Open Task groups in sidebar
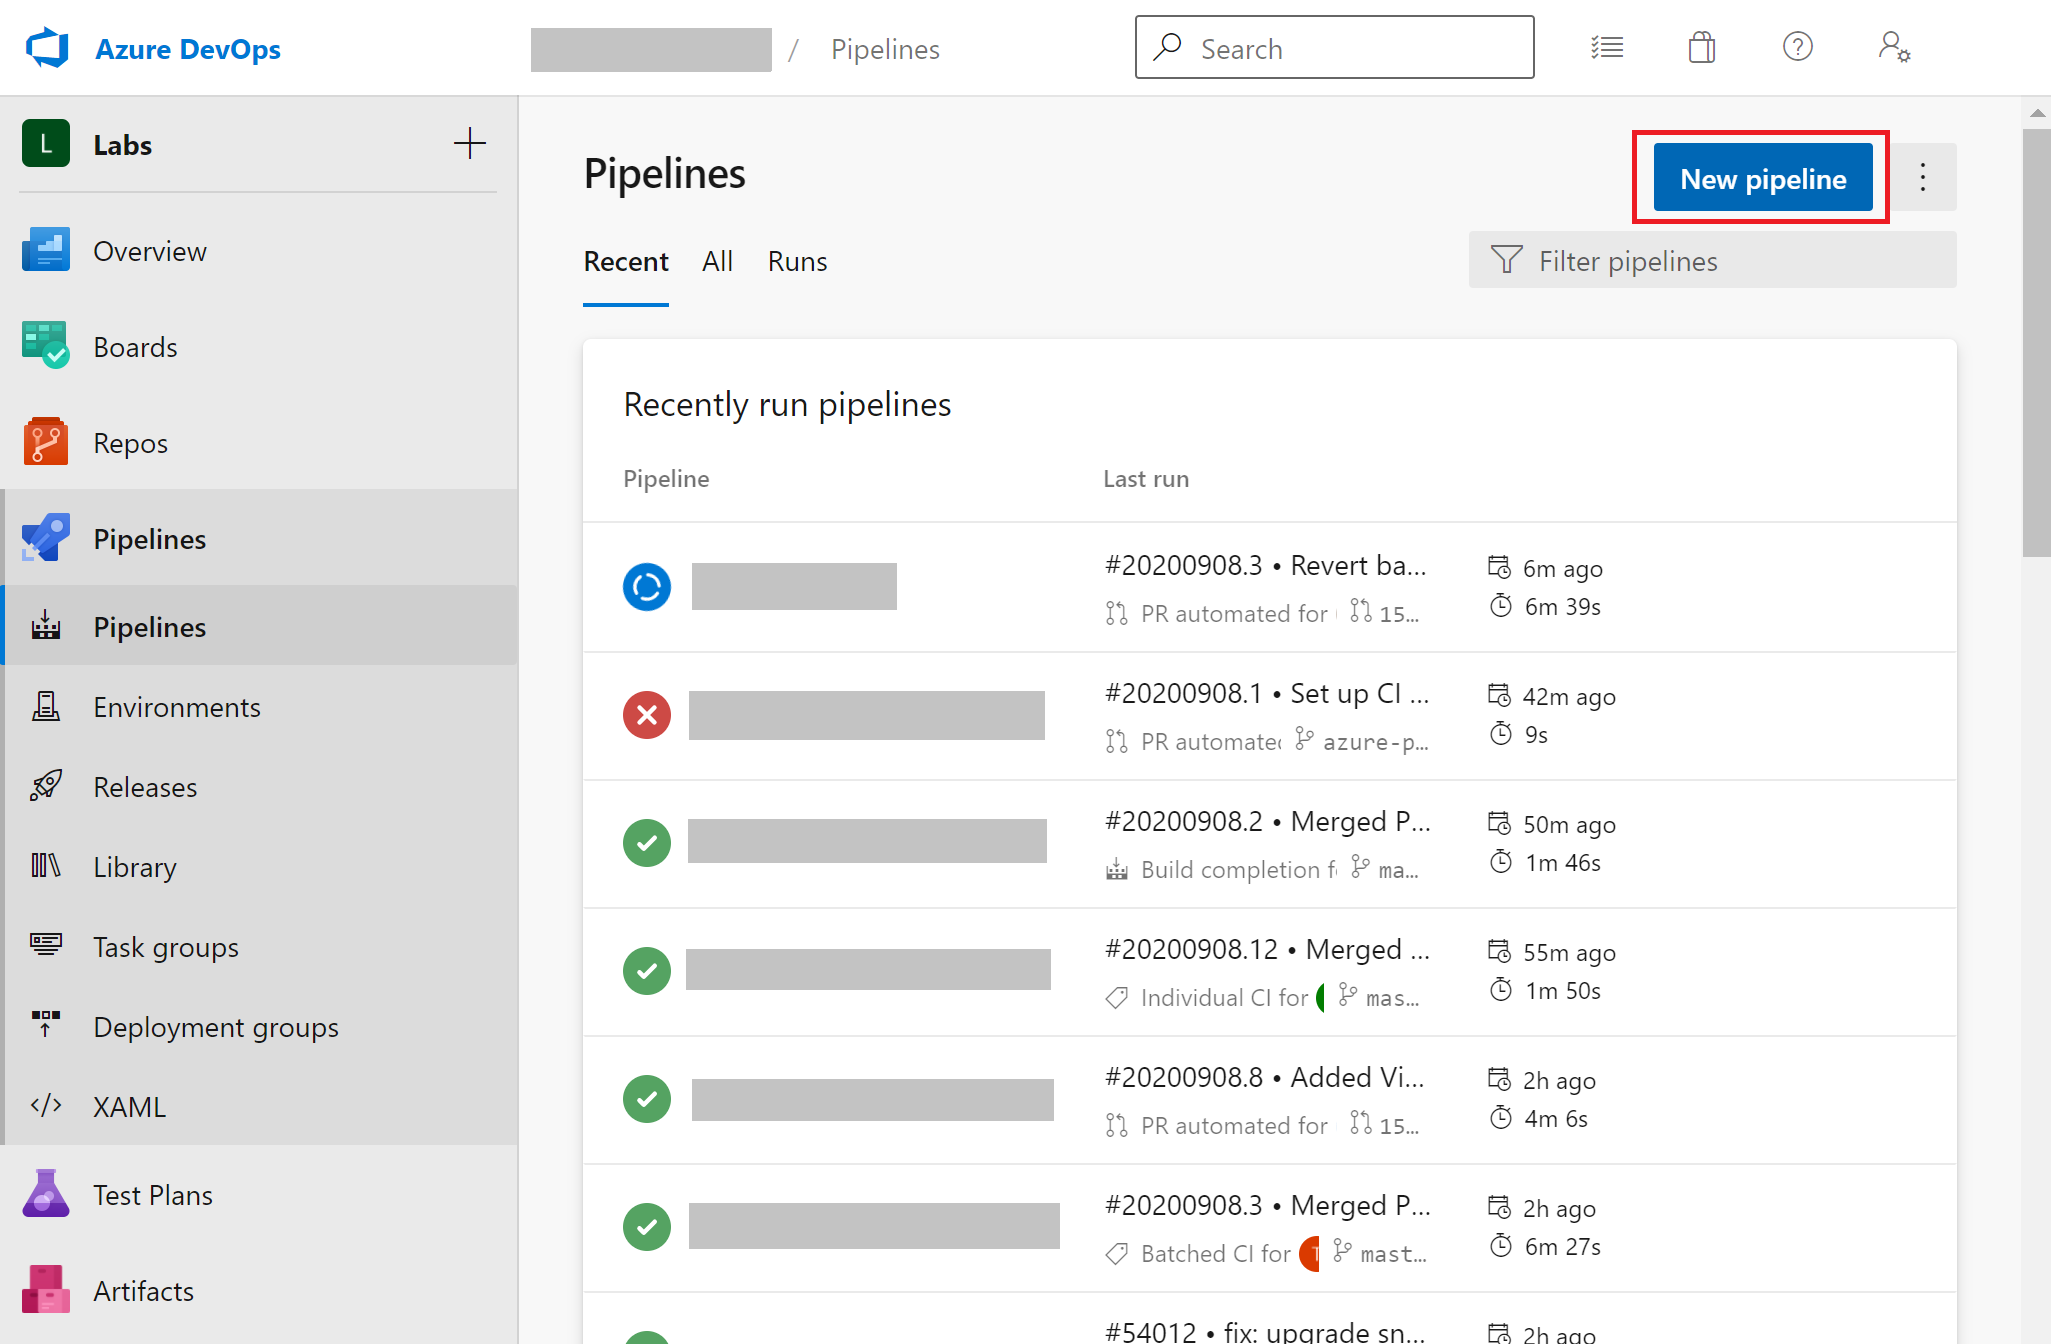2051x1344 pixels. tap(260, 947)
